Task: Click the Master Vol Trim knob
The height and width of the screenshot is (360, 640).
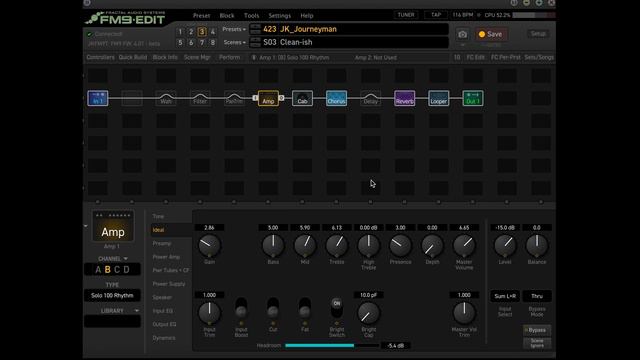Action: coord(464,313)
